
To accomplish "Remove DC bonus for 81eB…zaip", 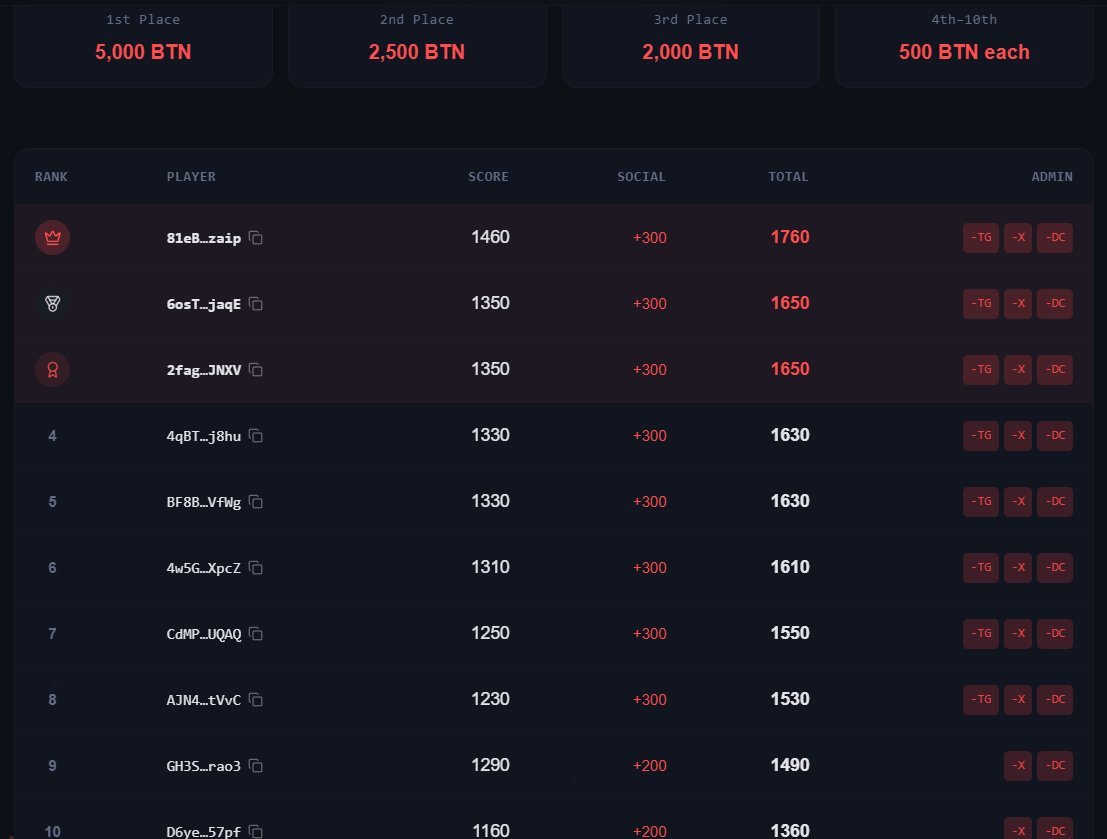I will coord(1055,238).
